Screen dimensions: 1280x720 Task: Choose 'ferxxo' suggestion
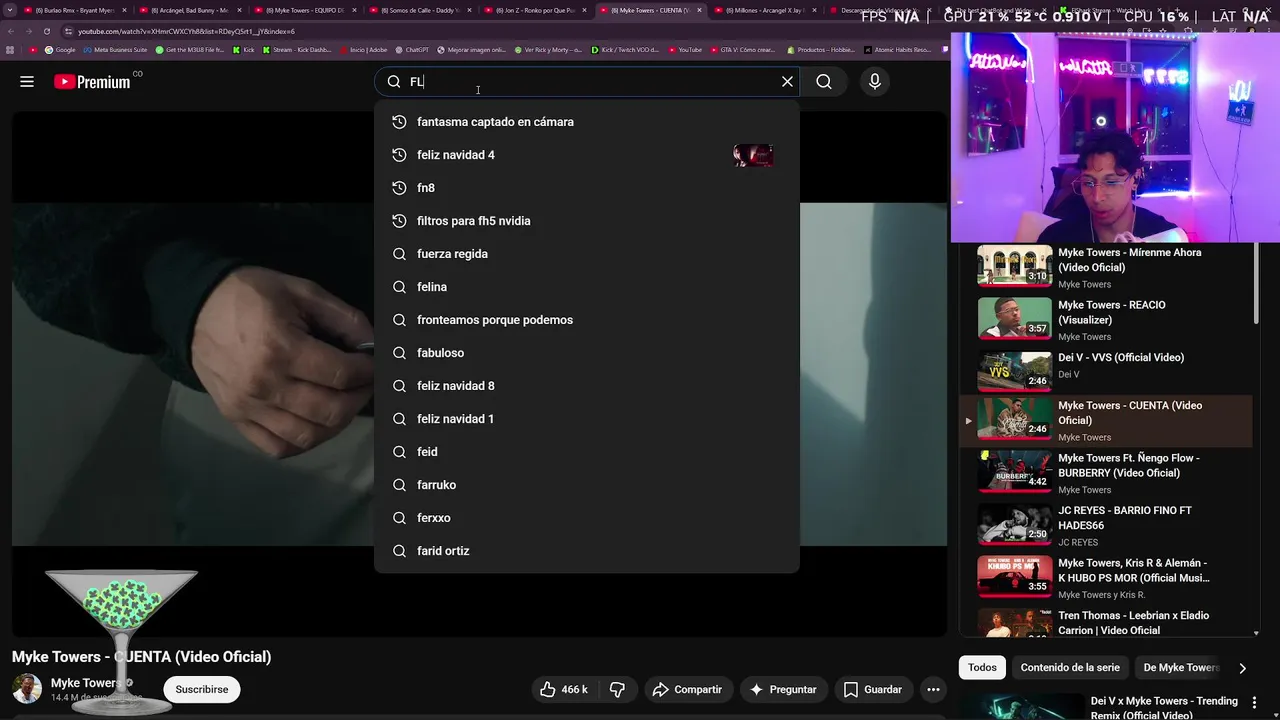pos(587,518)
